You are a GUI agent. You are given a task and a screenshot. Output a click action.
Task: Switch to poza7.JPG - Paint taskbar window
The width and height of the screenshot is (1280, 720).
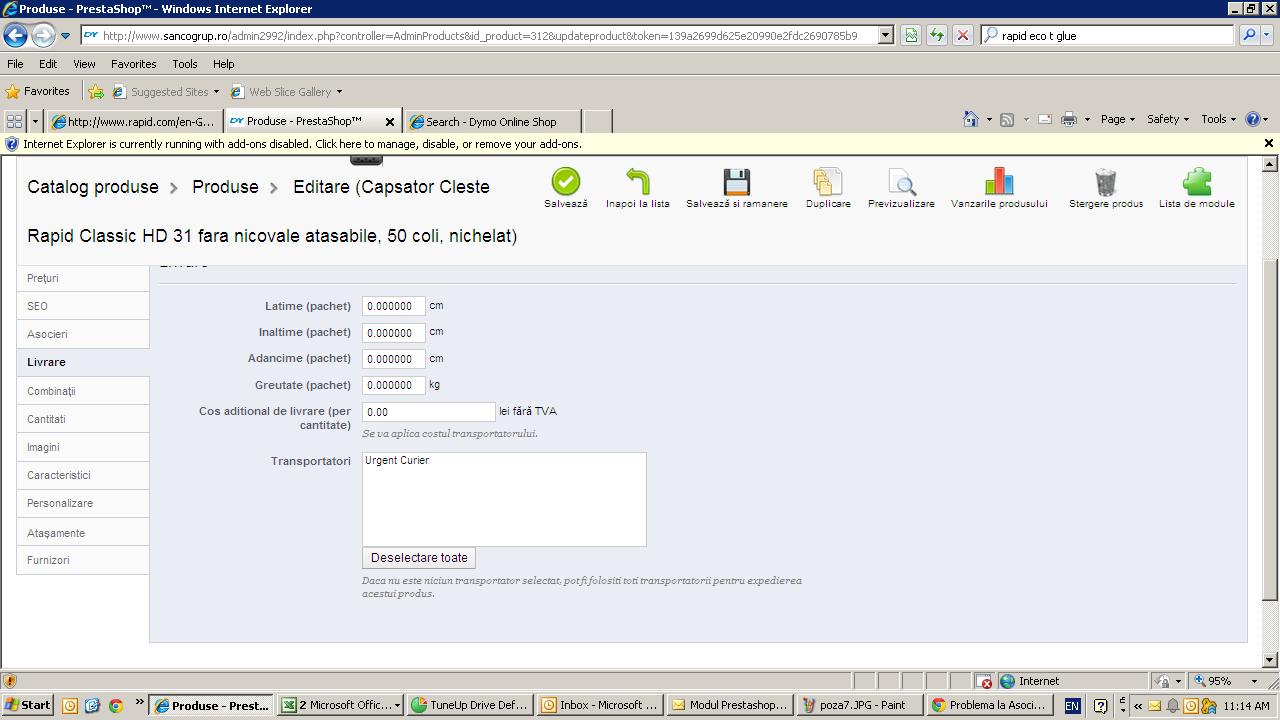pyautogui.click(x=859, y=705)
